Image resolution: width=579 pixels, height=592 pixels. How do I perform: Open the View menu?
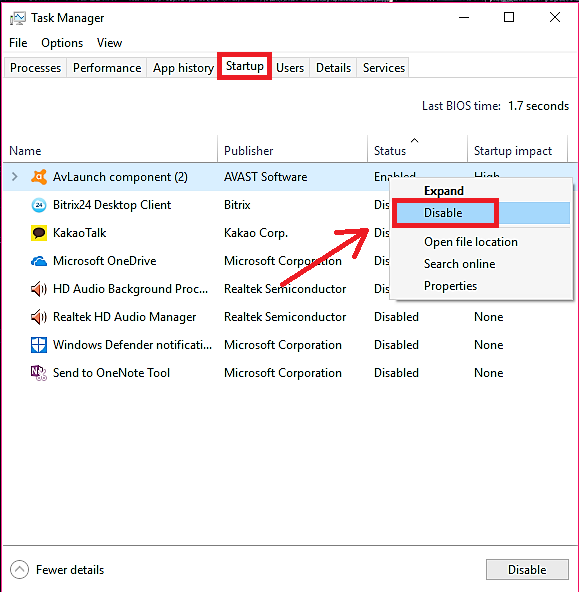point(109,43)
